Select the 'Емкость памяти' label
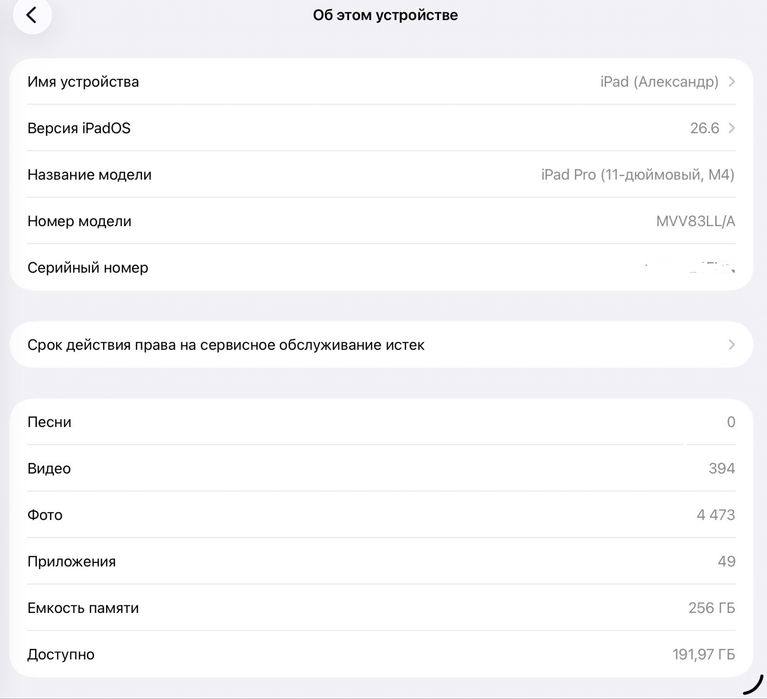This screenshot has width=767, height=699. [x=83, y=608]
